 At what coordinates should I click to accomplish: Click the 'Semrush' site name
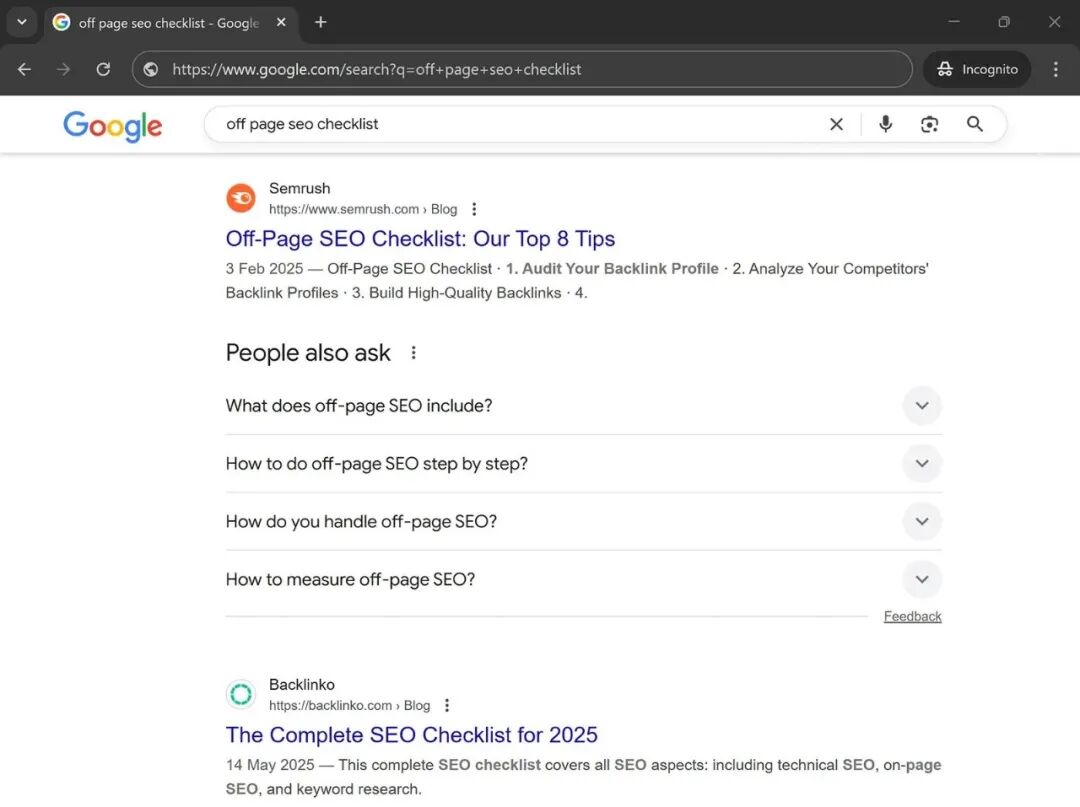click(x=300, y=189)
